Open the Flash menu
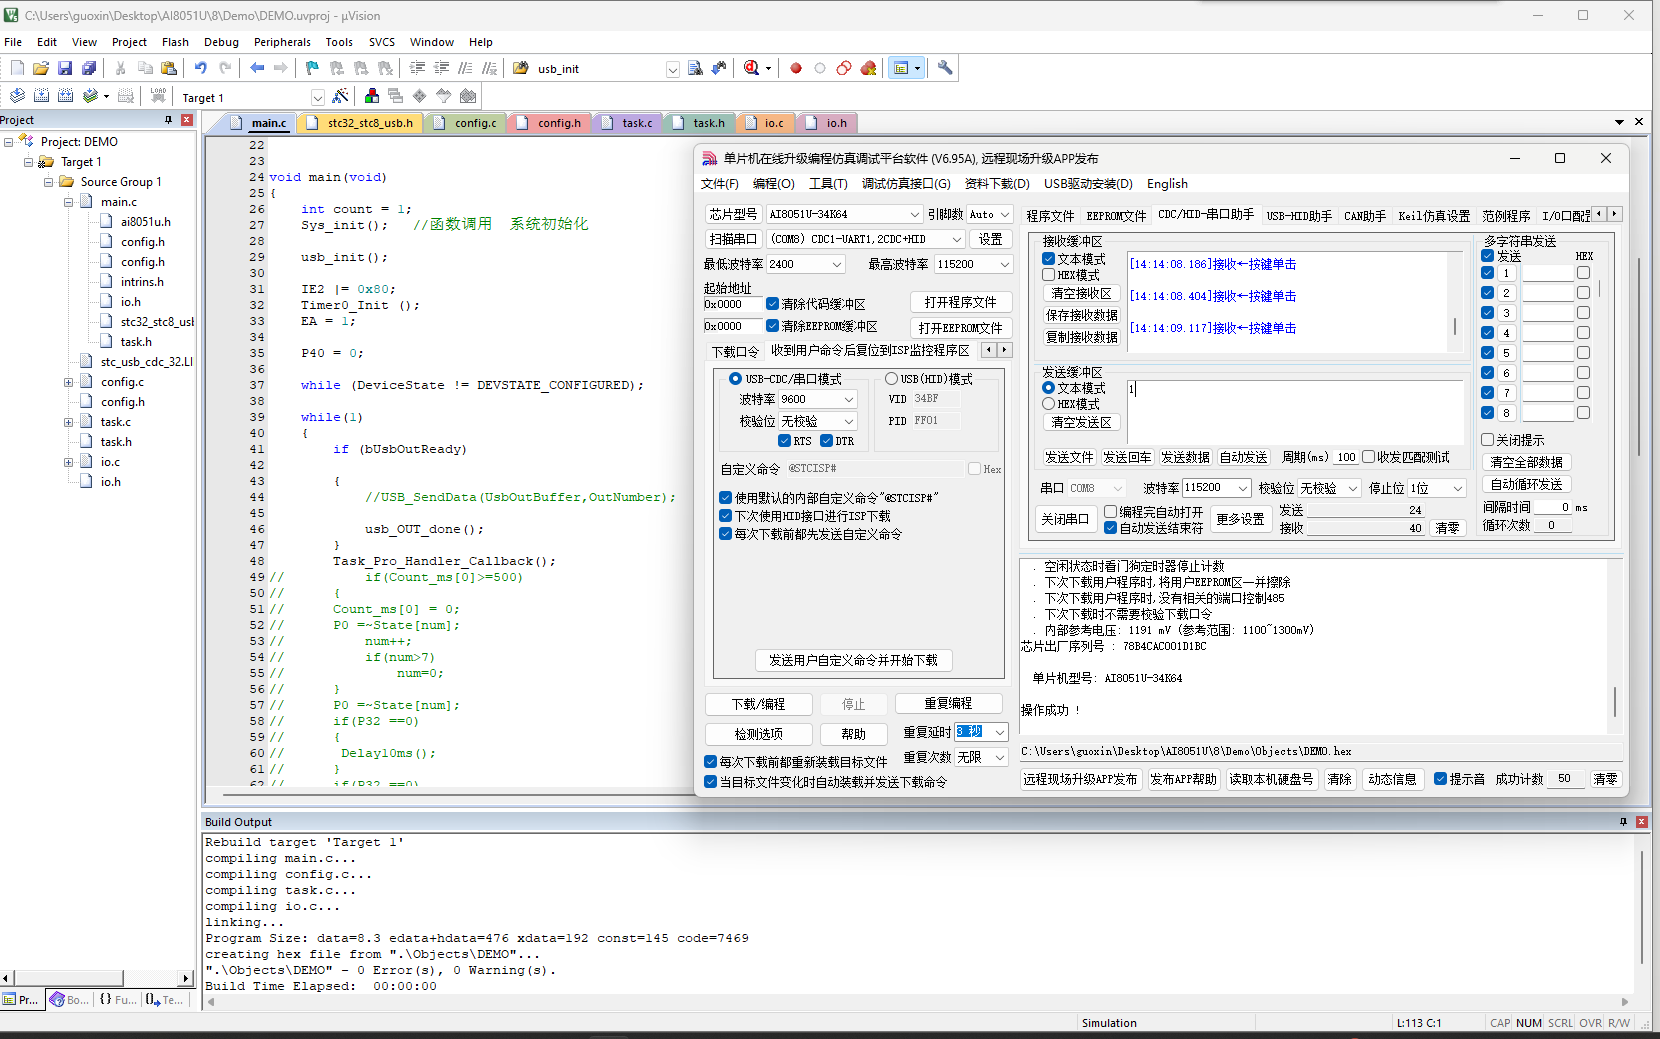1660x1039 pixels. pyautogui.click(x=175, y=42)
